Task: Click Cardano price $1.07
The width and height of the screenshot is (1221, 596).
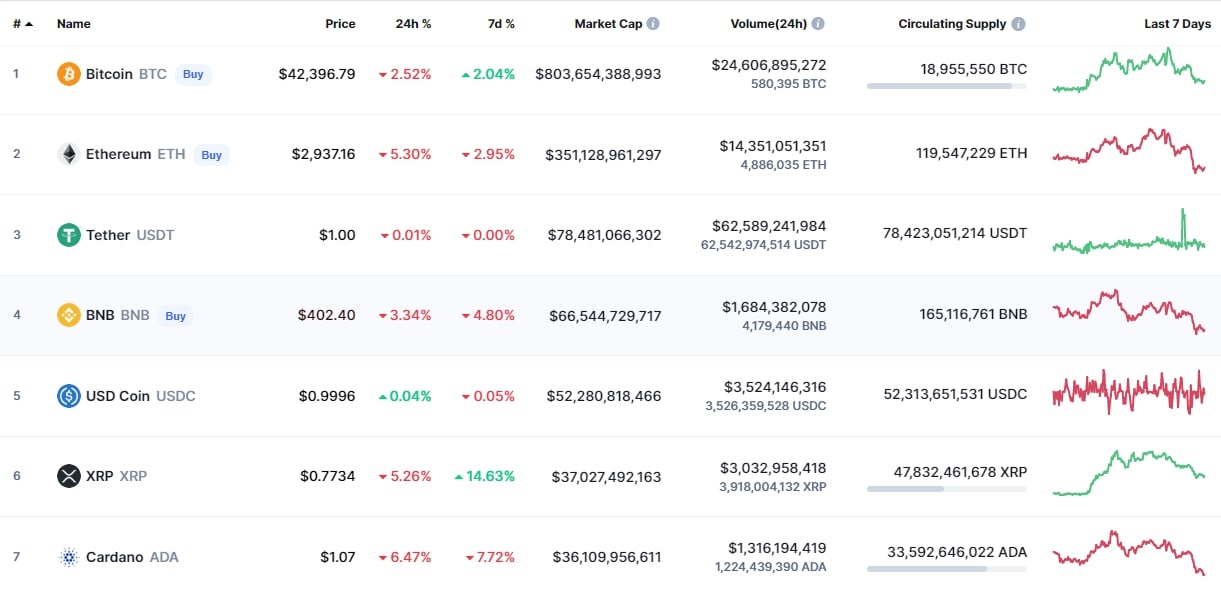Action: 337,557
